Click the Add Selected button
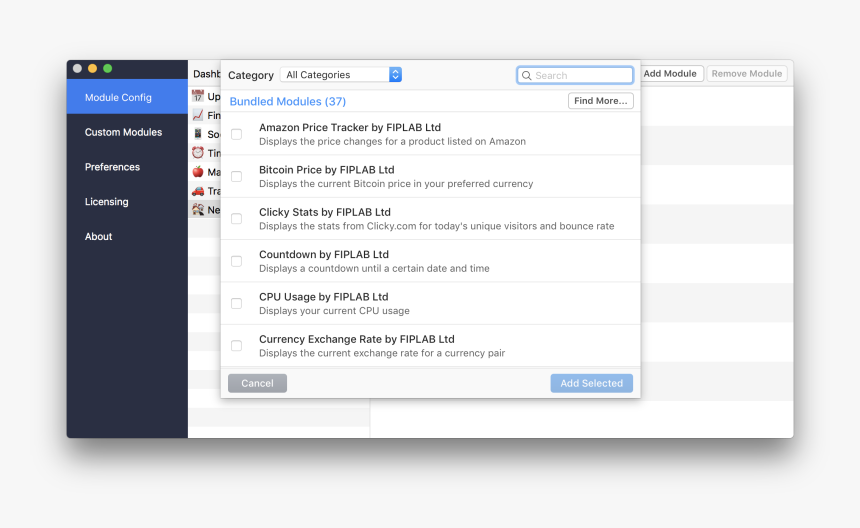Image resolution: width=860 pixels, height=528 pixels. click(x=591, y=383)
